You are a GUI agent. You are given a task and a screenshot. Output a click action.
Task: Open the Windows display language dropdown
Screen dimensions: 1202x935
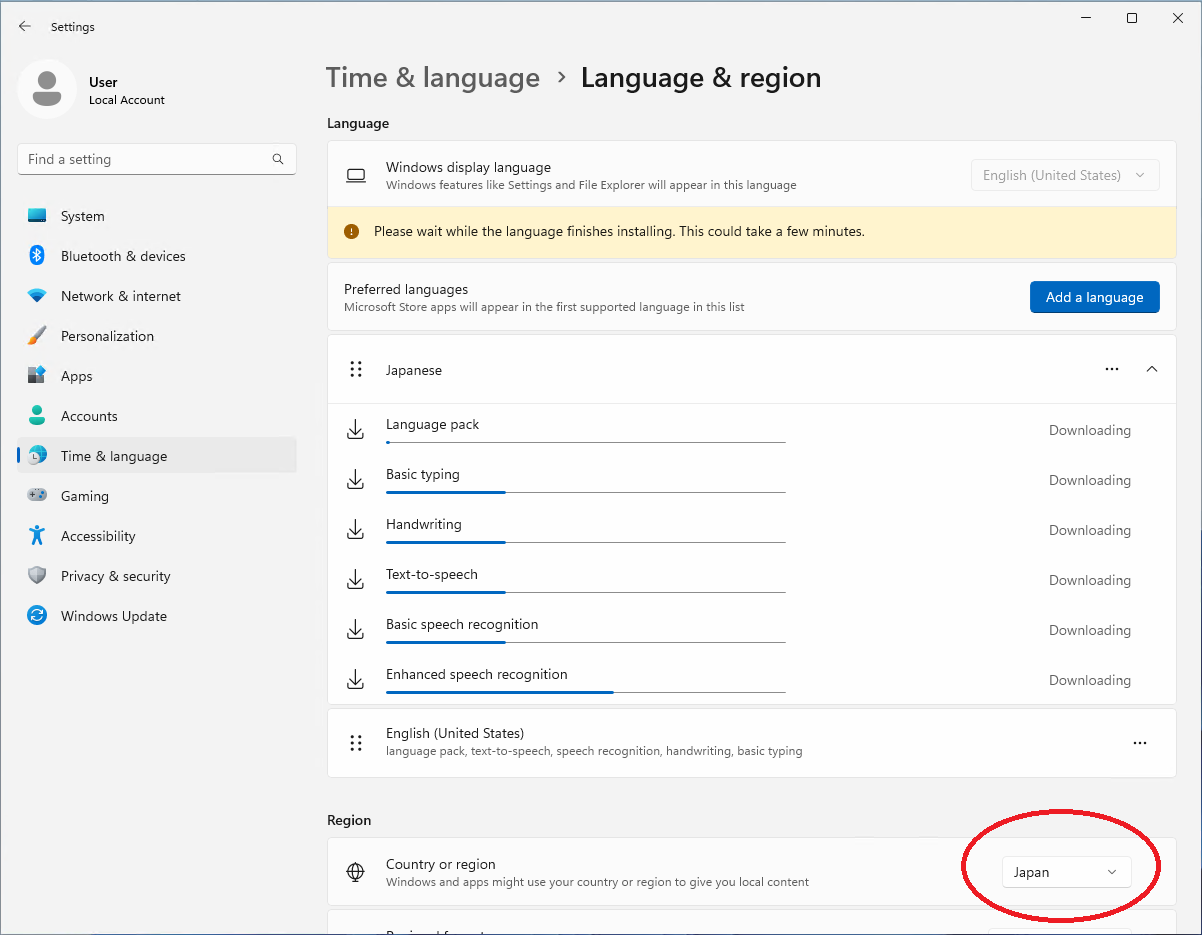coord(1065,175)
